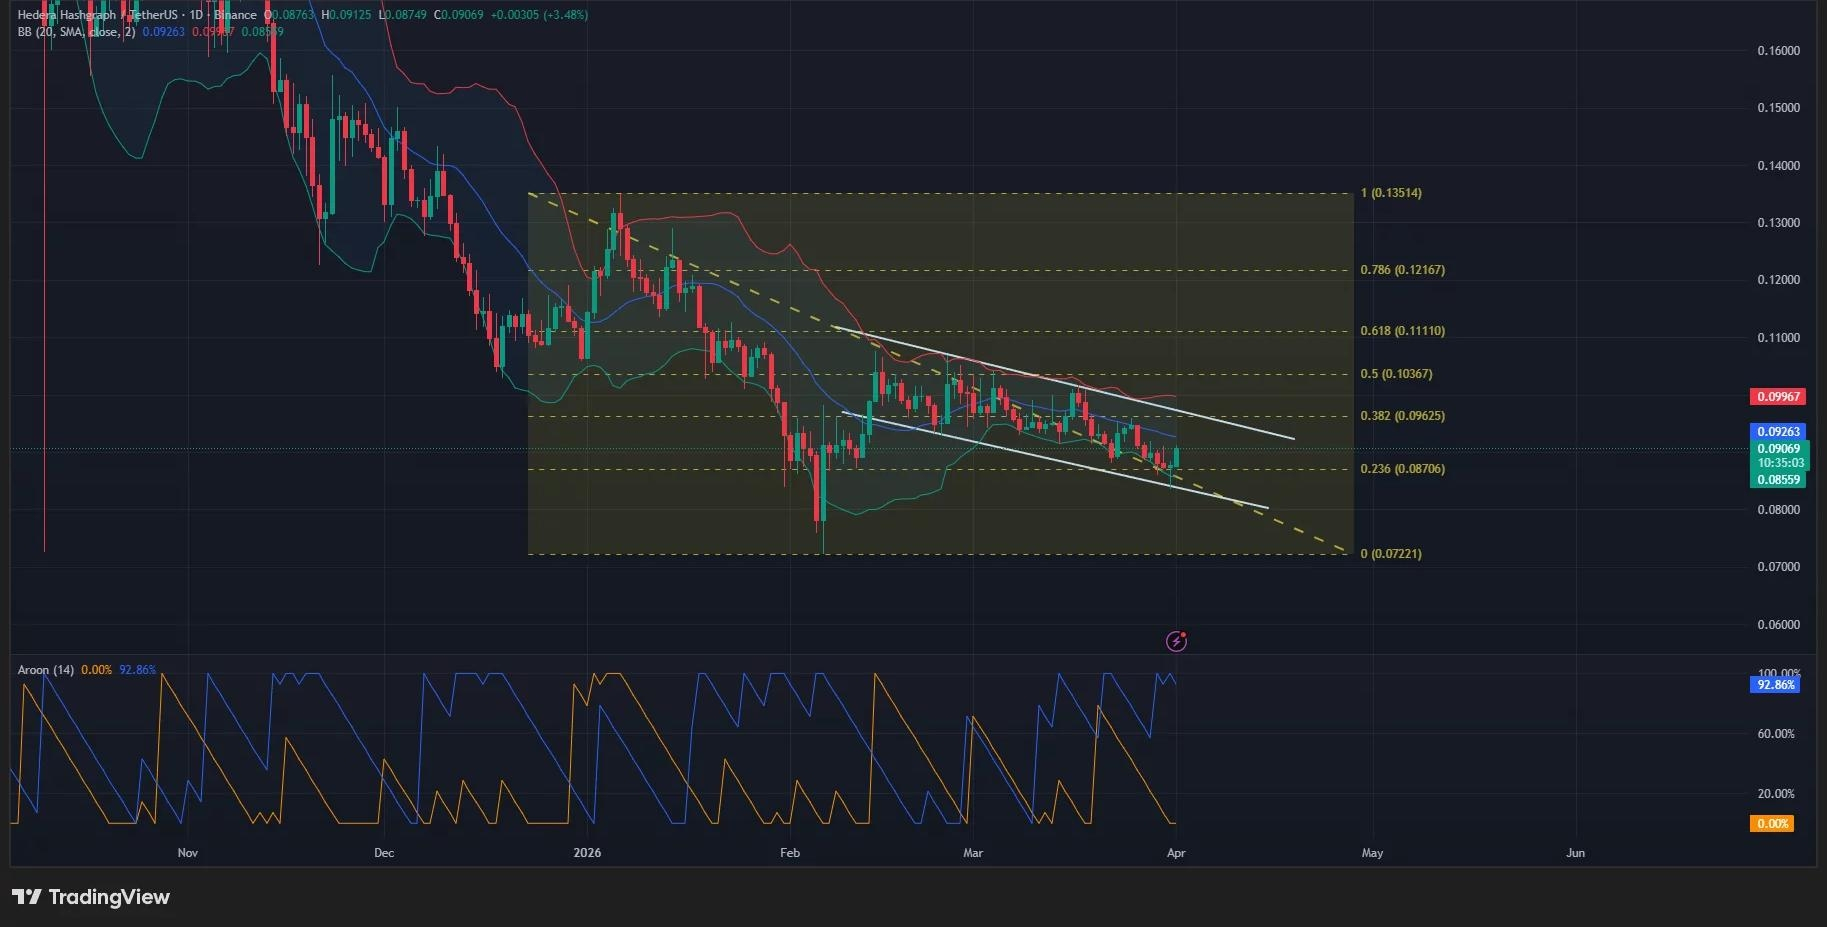Select Fibonacci level label 0.5 (0.10367)
Viewport: 1827px width, 927px height.
point(1397,374)
